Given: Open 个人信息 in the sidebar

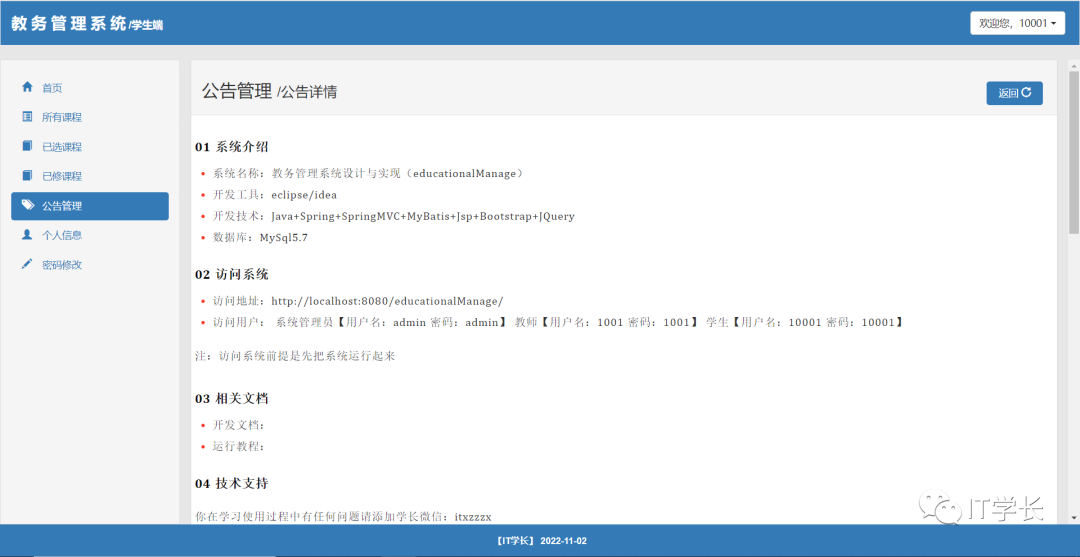Looking at the screenshot, I should (x=90, y=235).
